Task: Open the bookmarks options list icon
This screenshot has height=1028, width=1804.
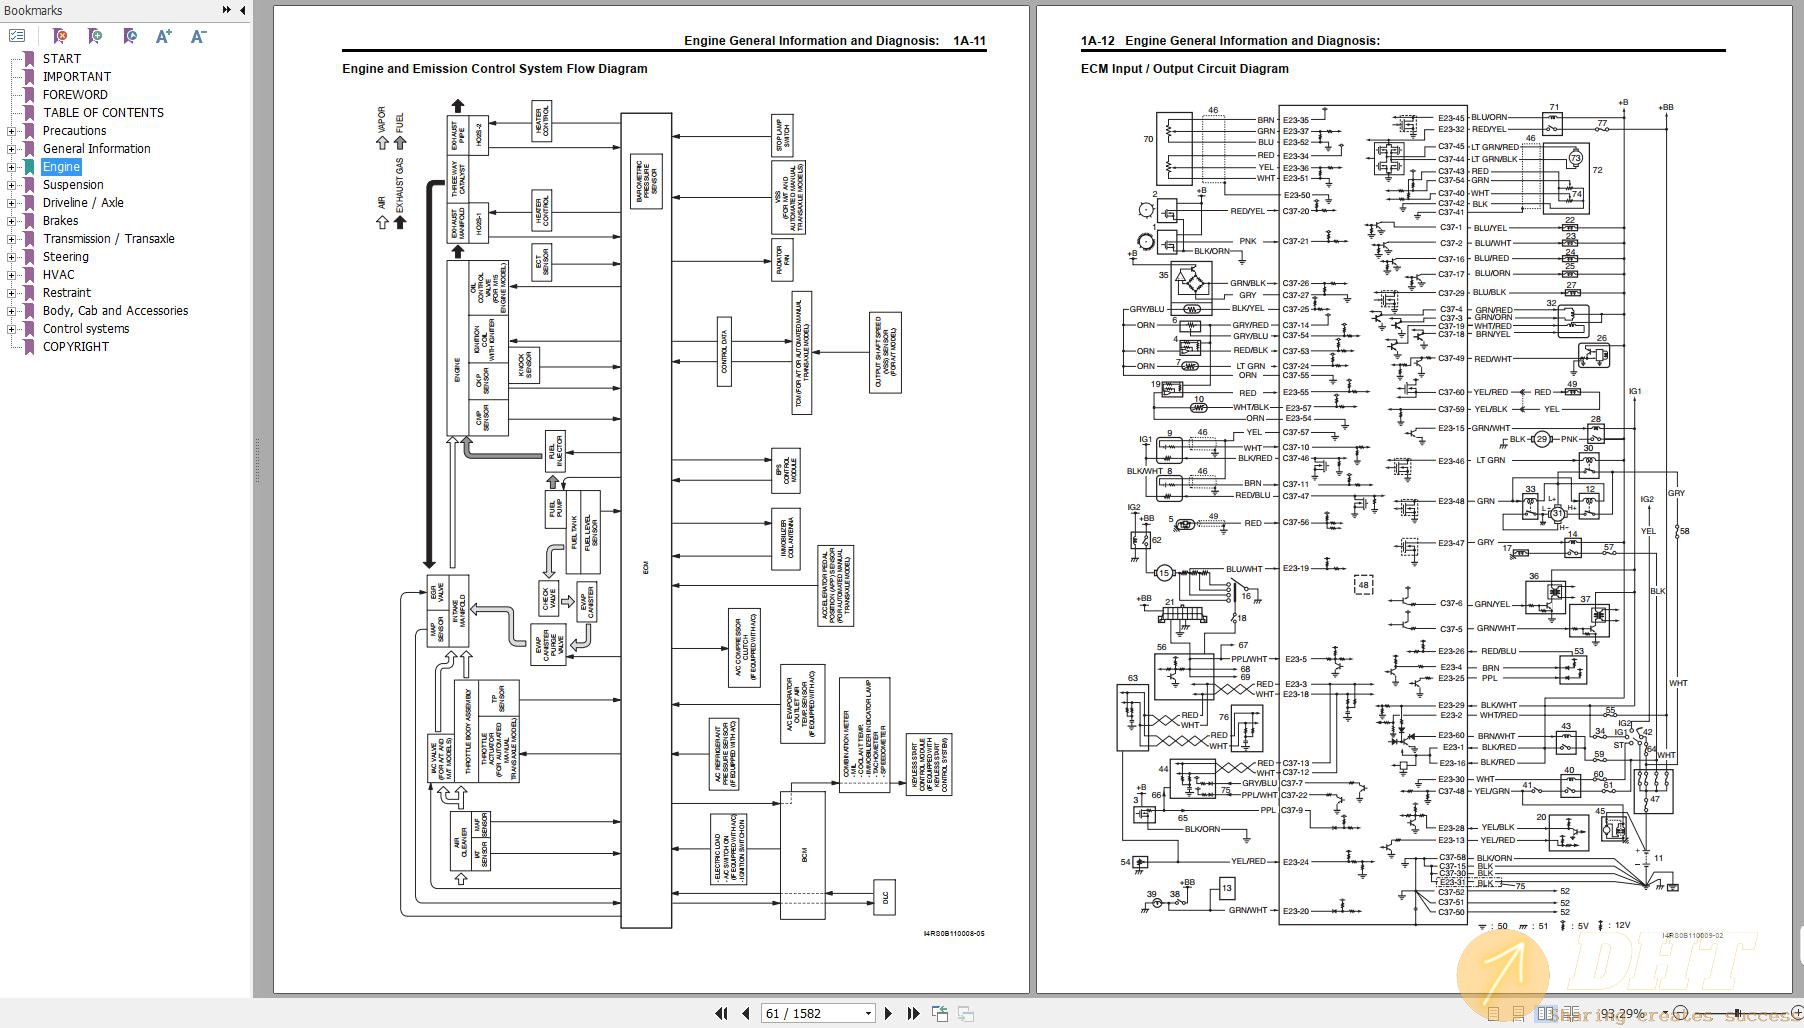Action: tap(17, 36)
